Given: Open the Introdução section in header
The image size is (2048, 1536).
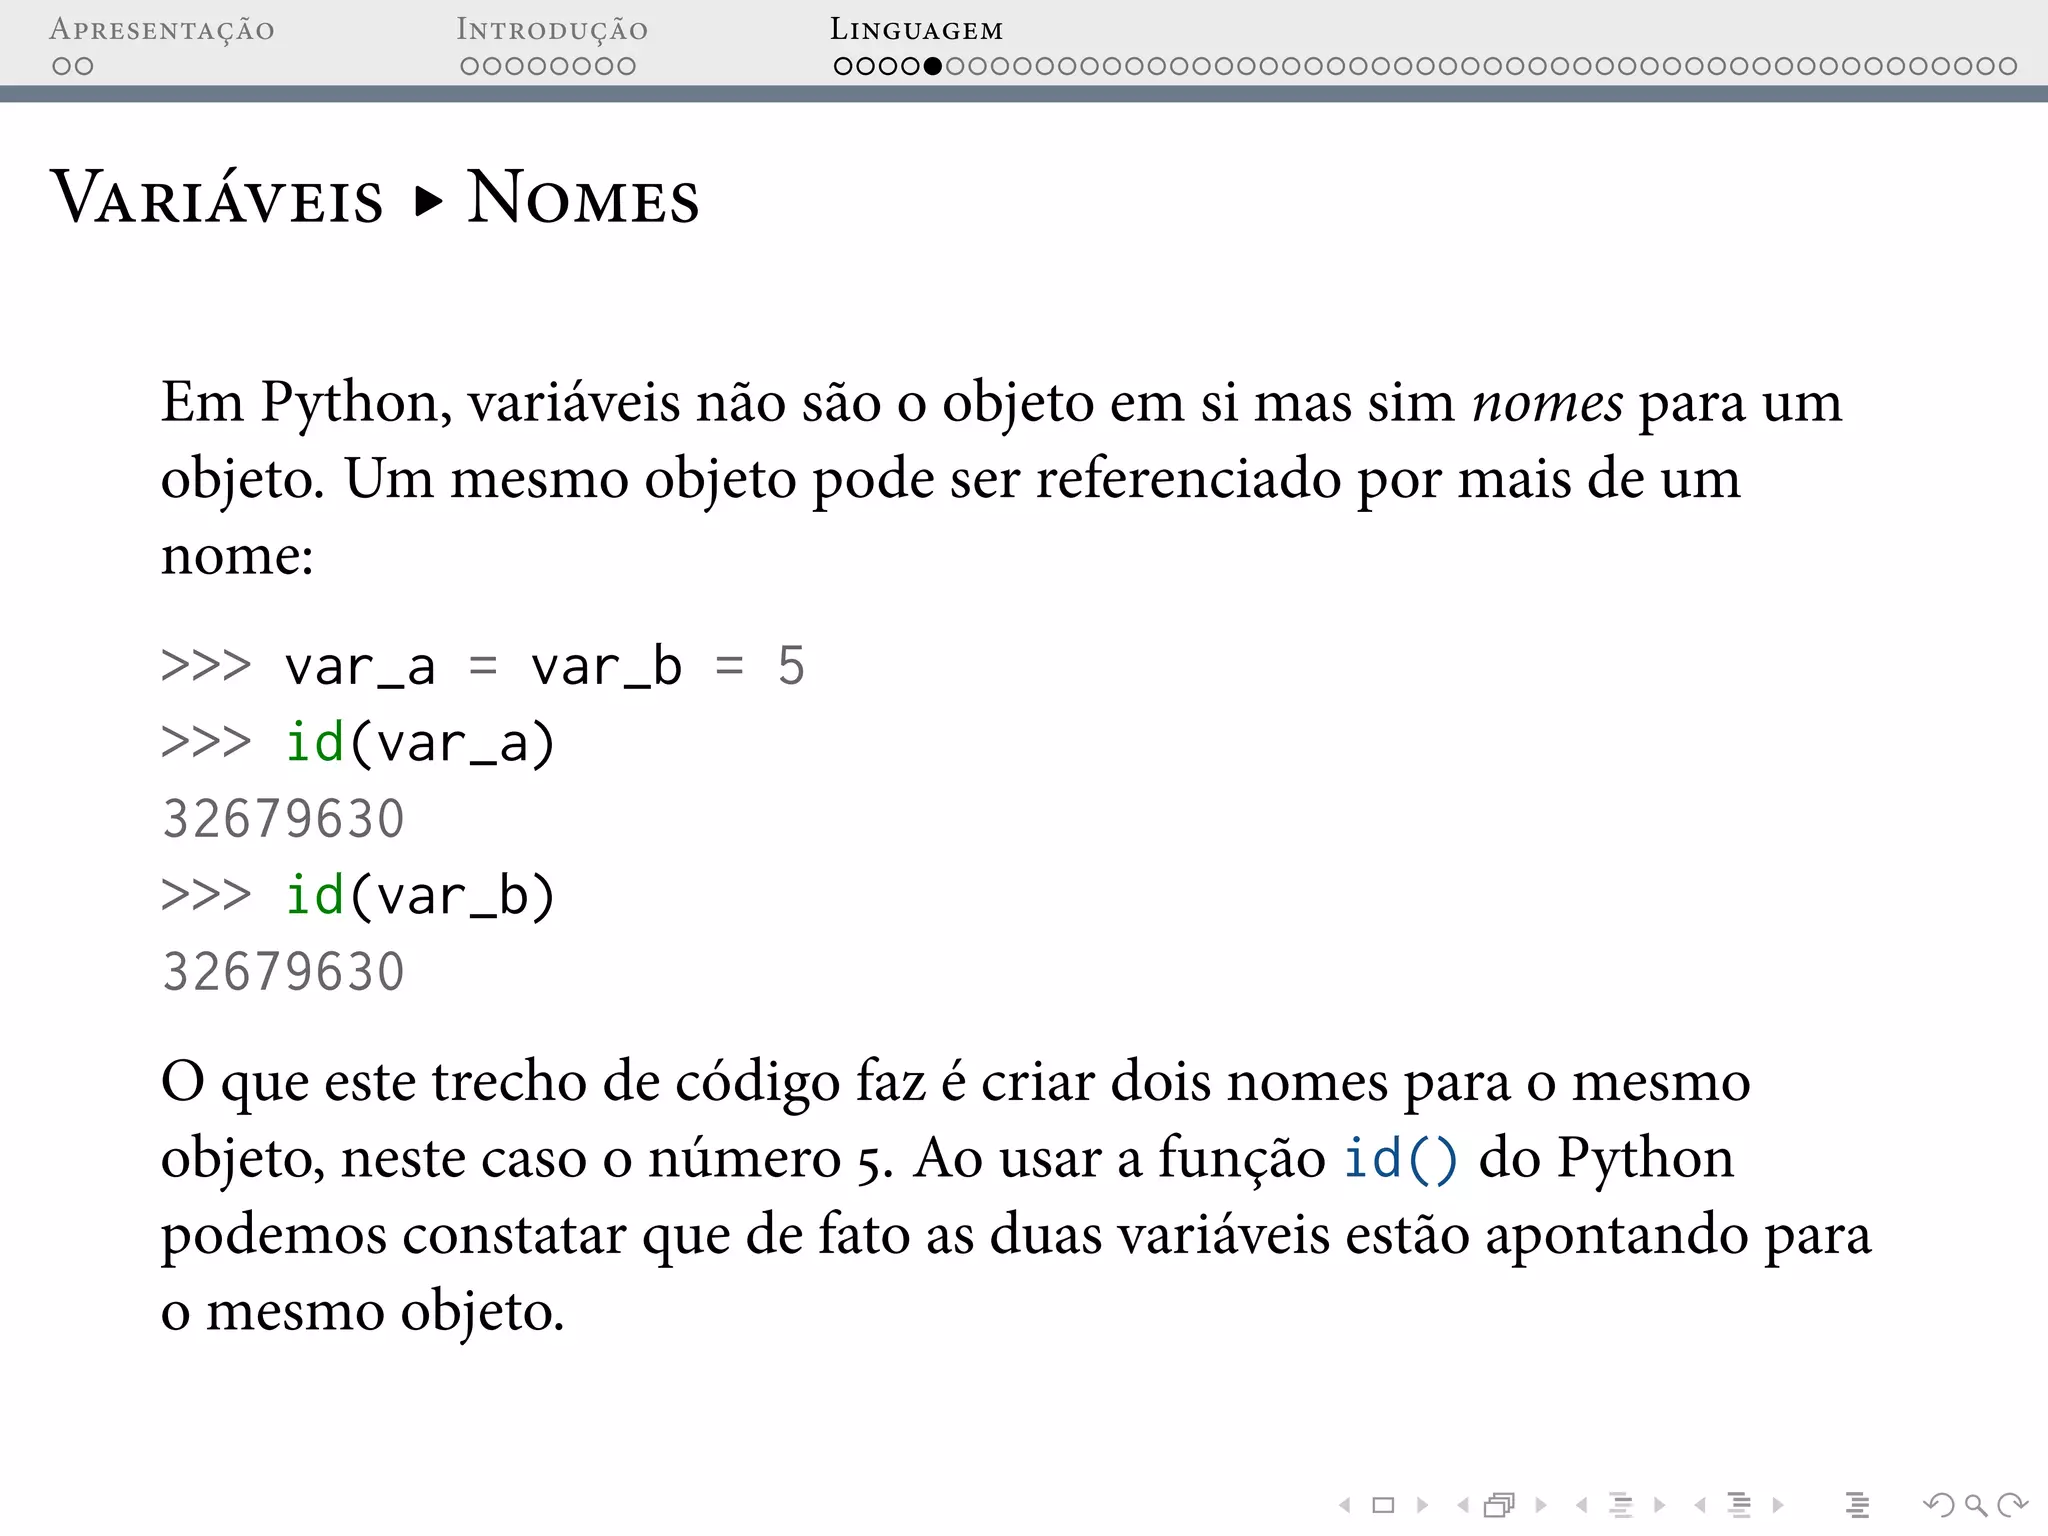Looking at the screenshot, I should pyautogui.click(x=552, y=29).
